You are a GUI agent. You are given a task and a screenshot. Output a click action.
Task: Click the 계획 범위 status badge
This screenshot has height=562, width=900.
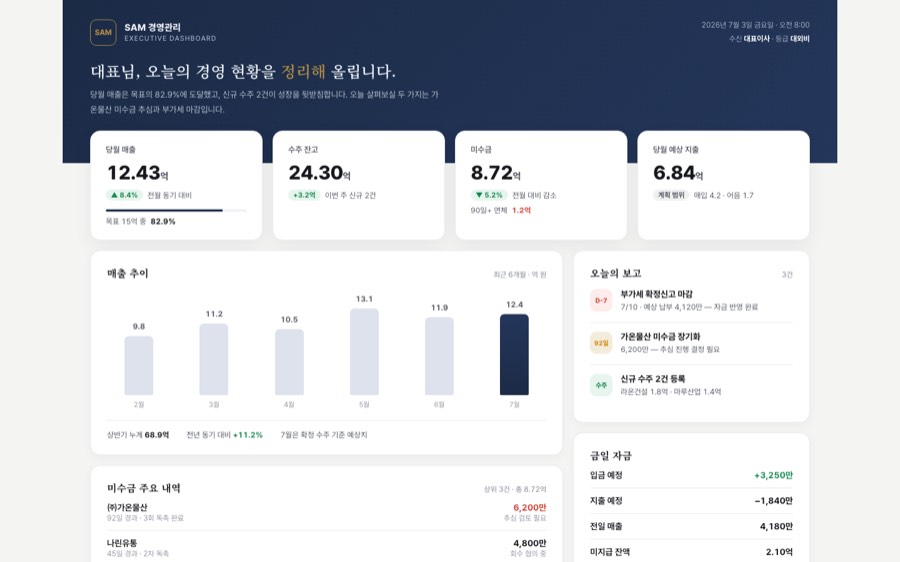[x=671, y=195]
